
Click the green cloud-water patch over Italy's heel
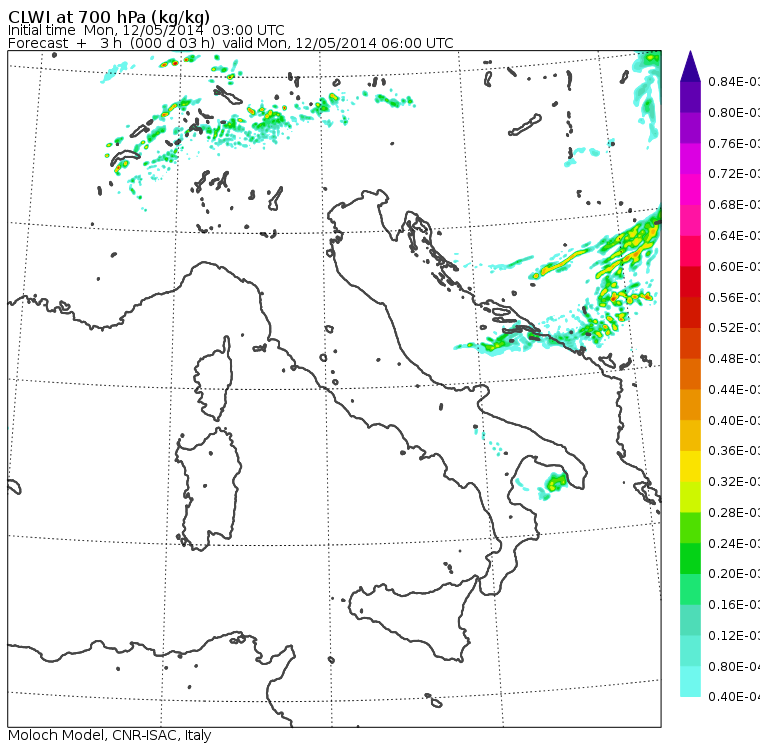pyautogui.click(x=556, y=483)
